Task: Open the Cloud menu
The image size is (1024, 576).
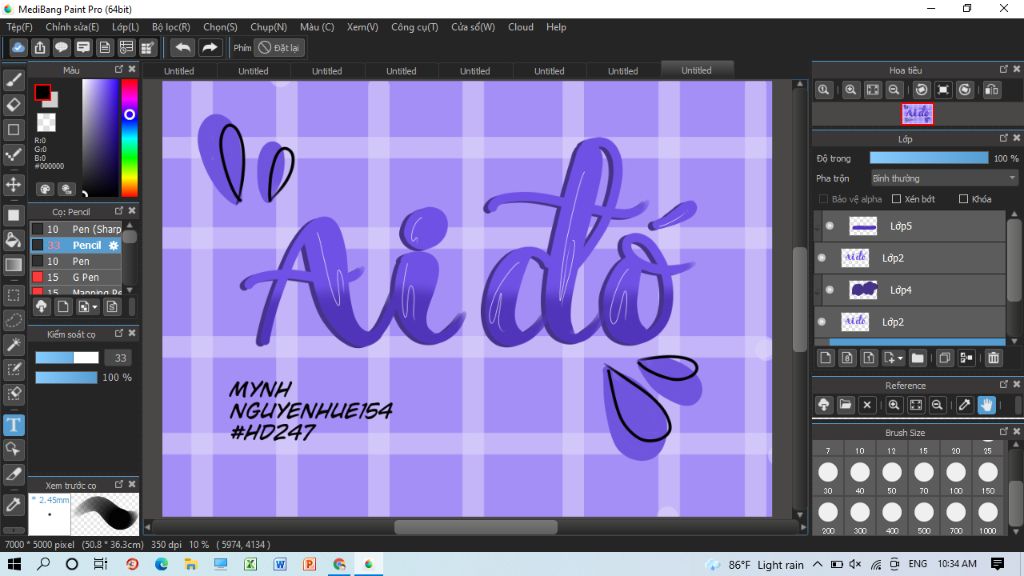Action: pos(520,27)
